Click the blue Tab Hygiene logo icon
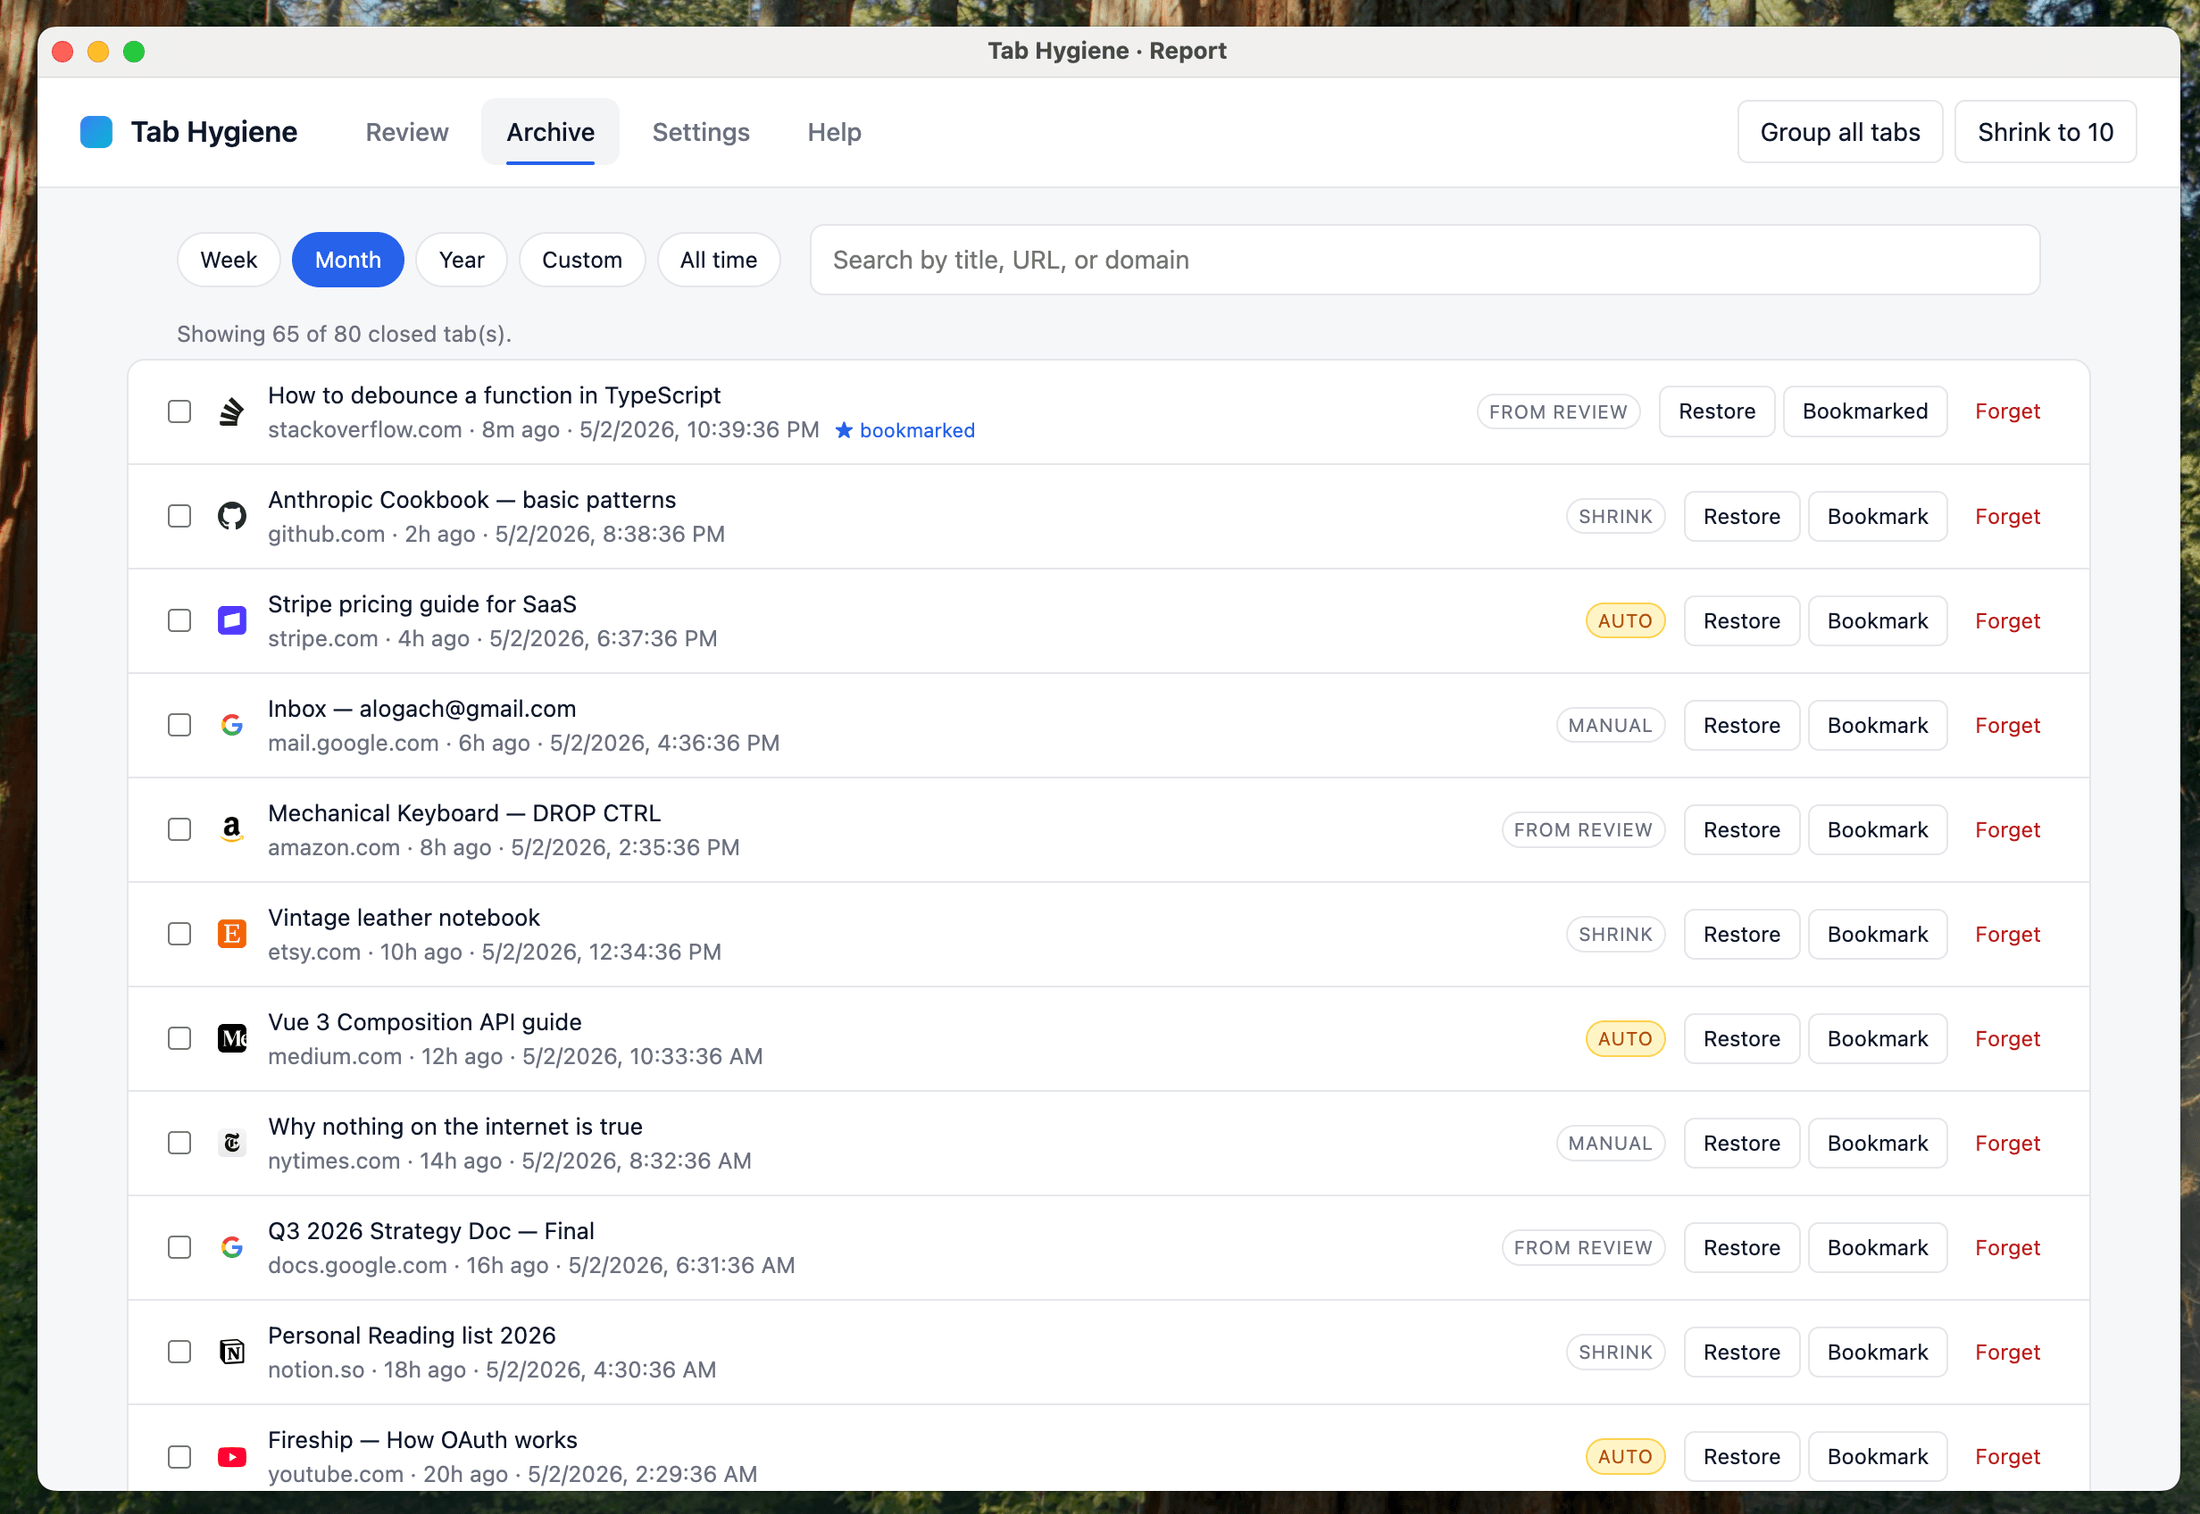Image resolution: width=2200 pixels, height=1514 pixels. [x=96, y=132]
